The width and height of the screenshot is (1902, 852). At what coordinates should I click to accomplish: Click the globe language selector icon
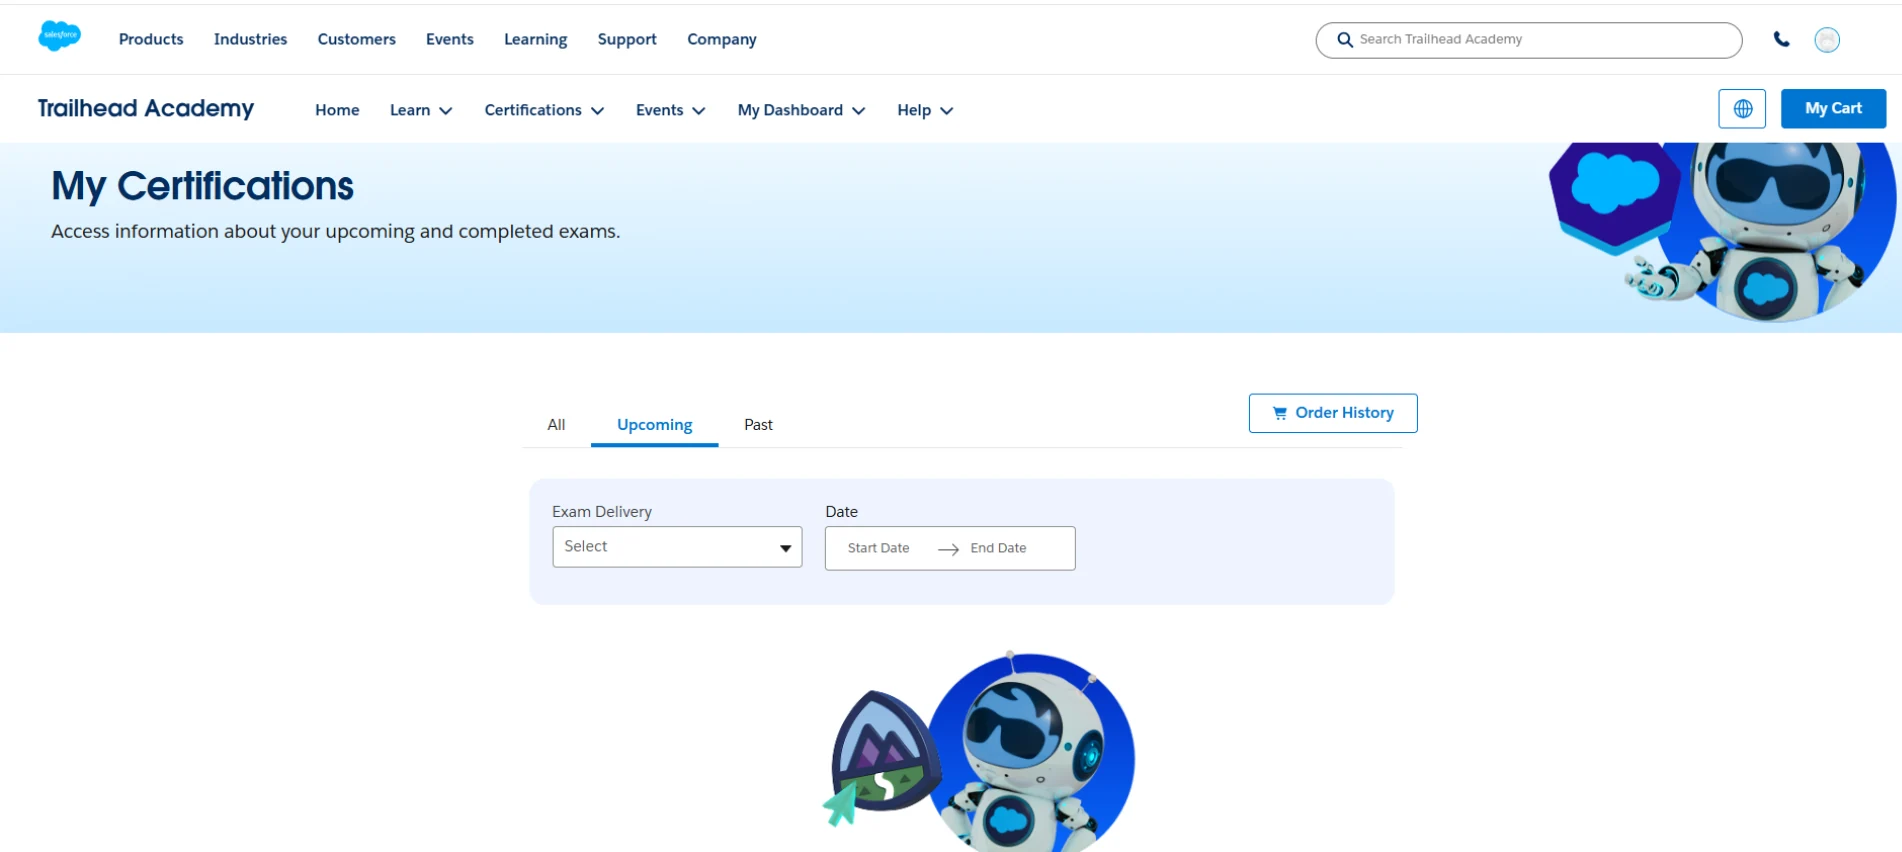(1742, 109)
